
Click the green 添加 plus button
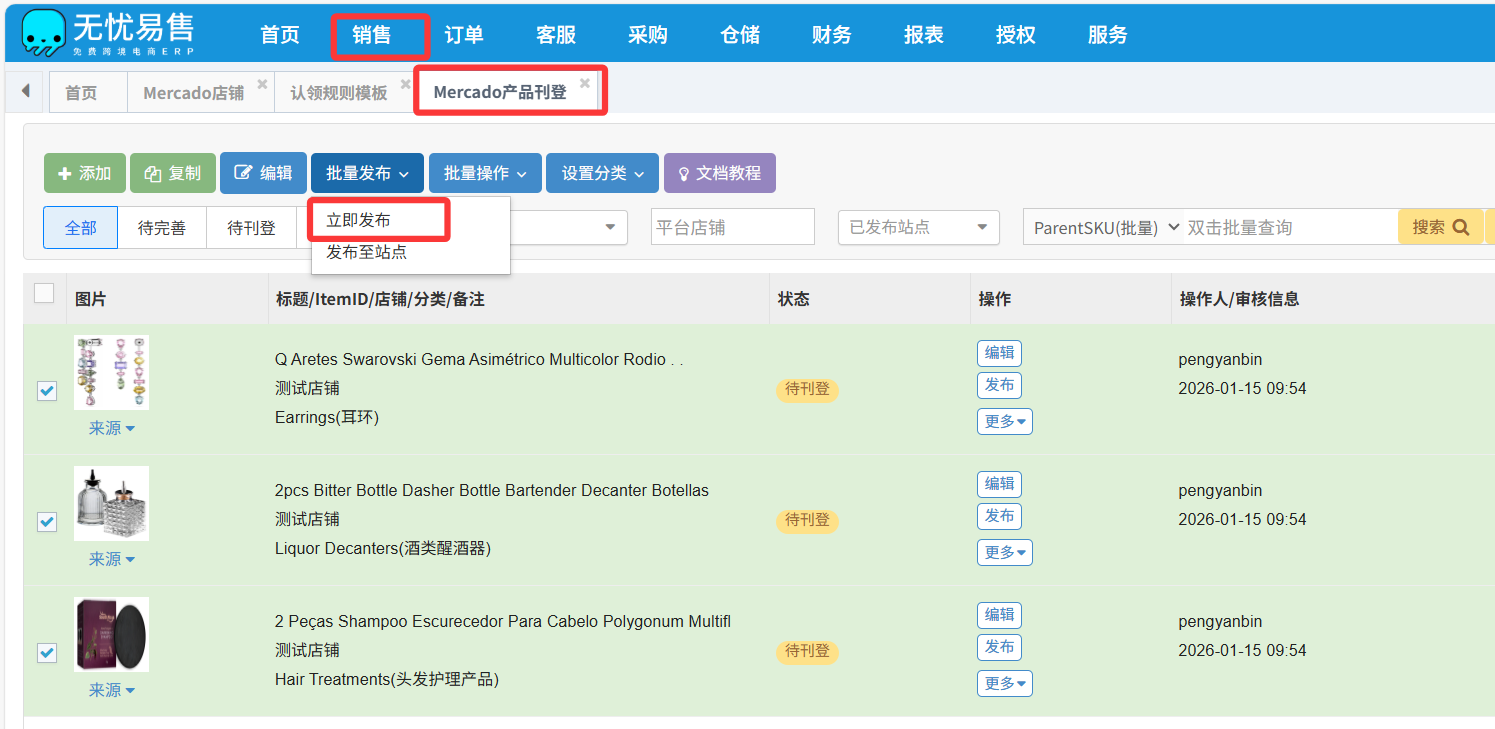pos(85,173)
